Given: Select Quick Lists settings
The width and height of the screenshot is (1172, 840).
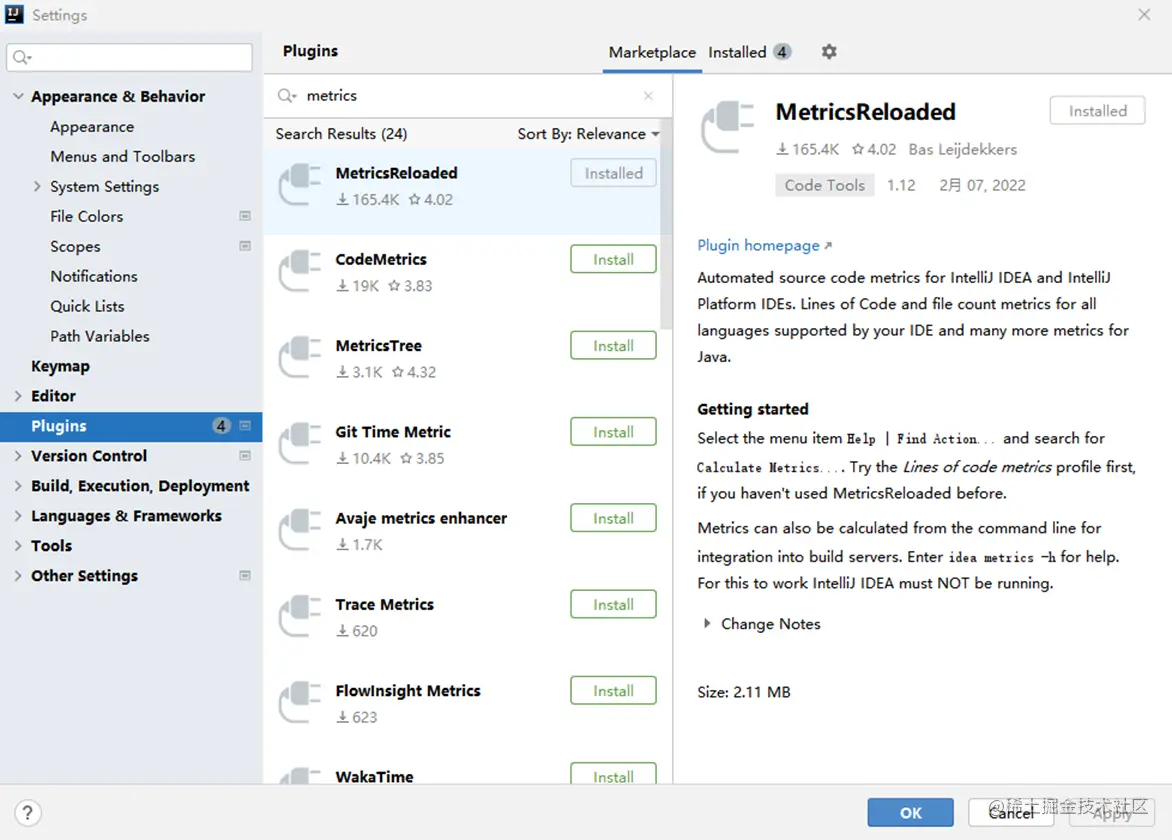Looking at the screenshot, I should (x=87, y=306).
